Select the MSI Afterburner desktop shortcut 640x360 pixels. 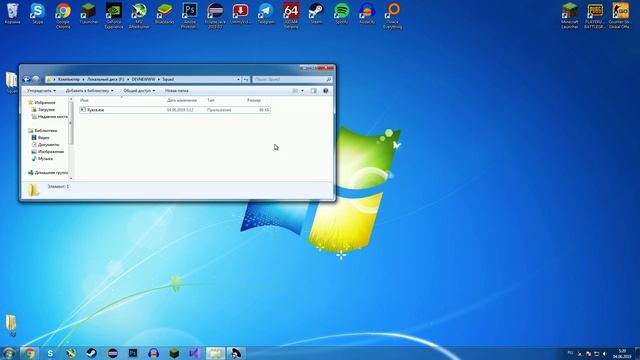139,16
